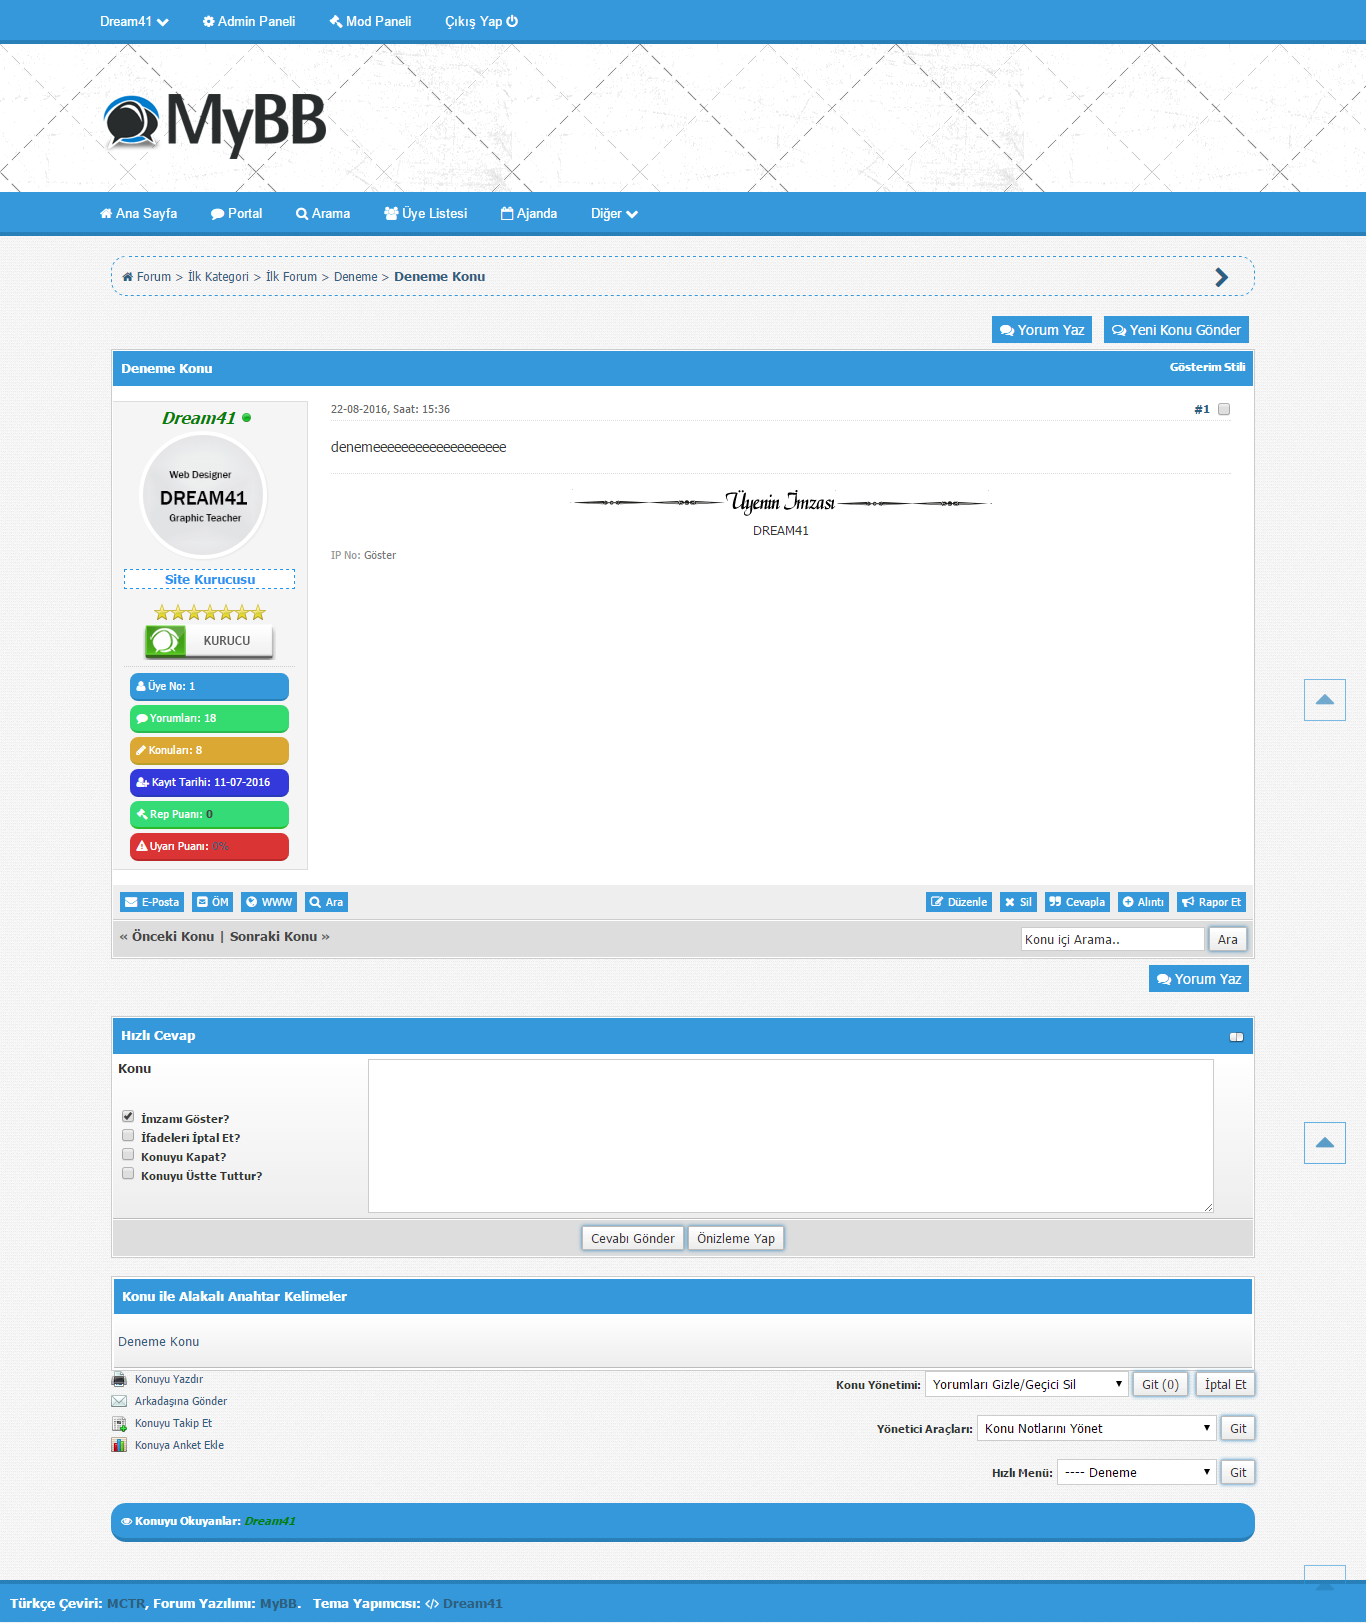
Task: Click the scroll-to-top arrow beside the post
Action: [x=1325, y=700]
